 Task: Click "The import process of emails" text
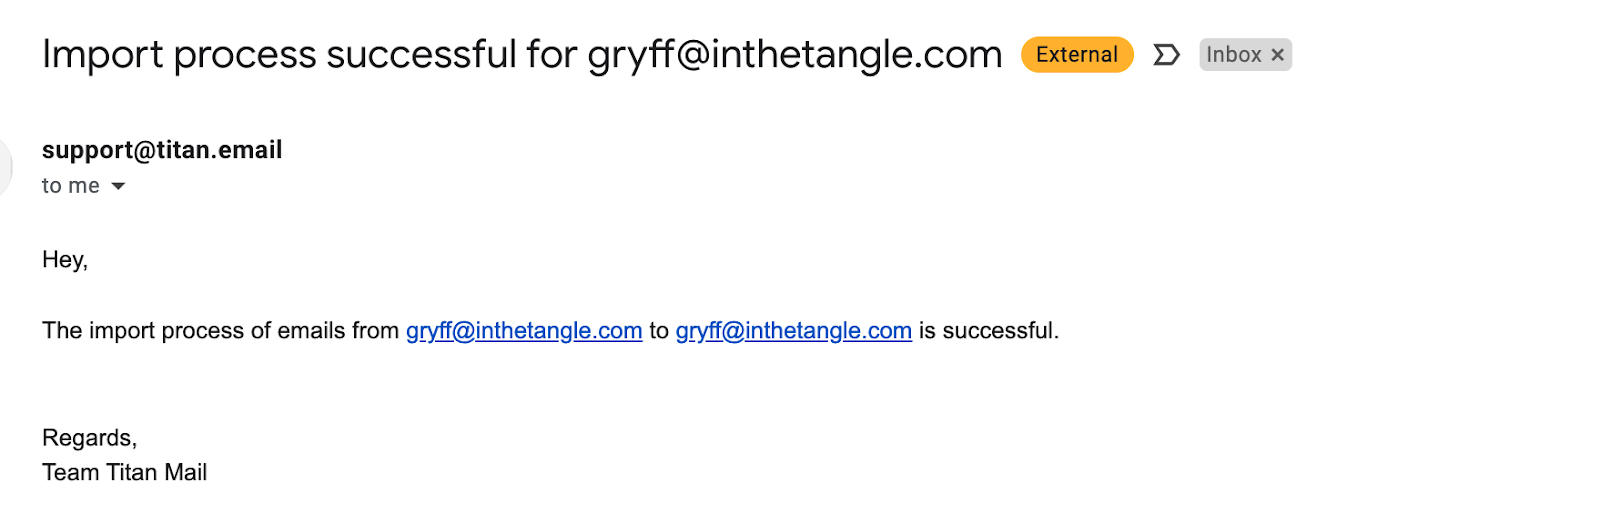[x=180, y=331]
